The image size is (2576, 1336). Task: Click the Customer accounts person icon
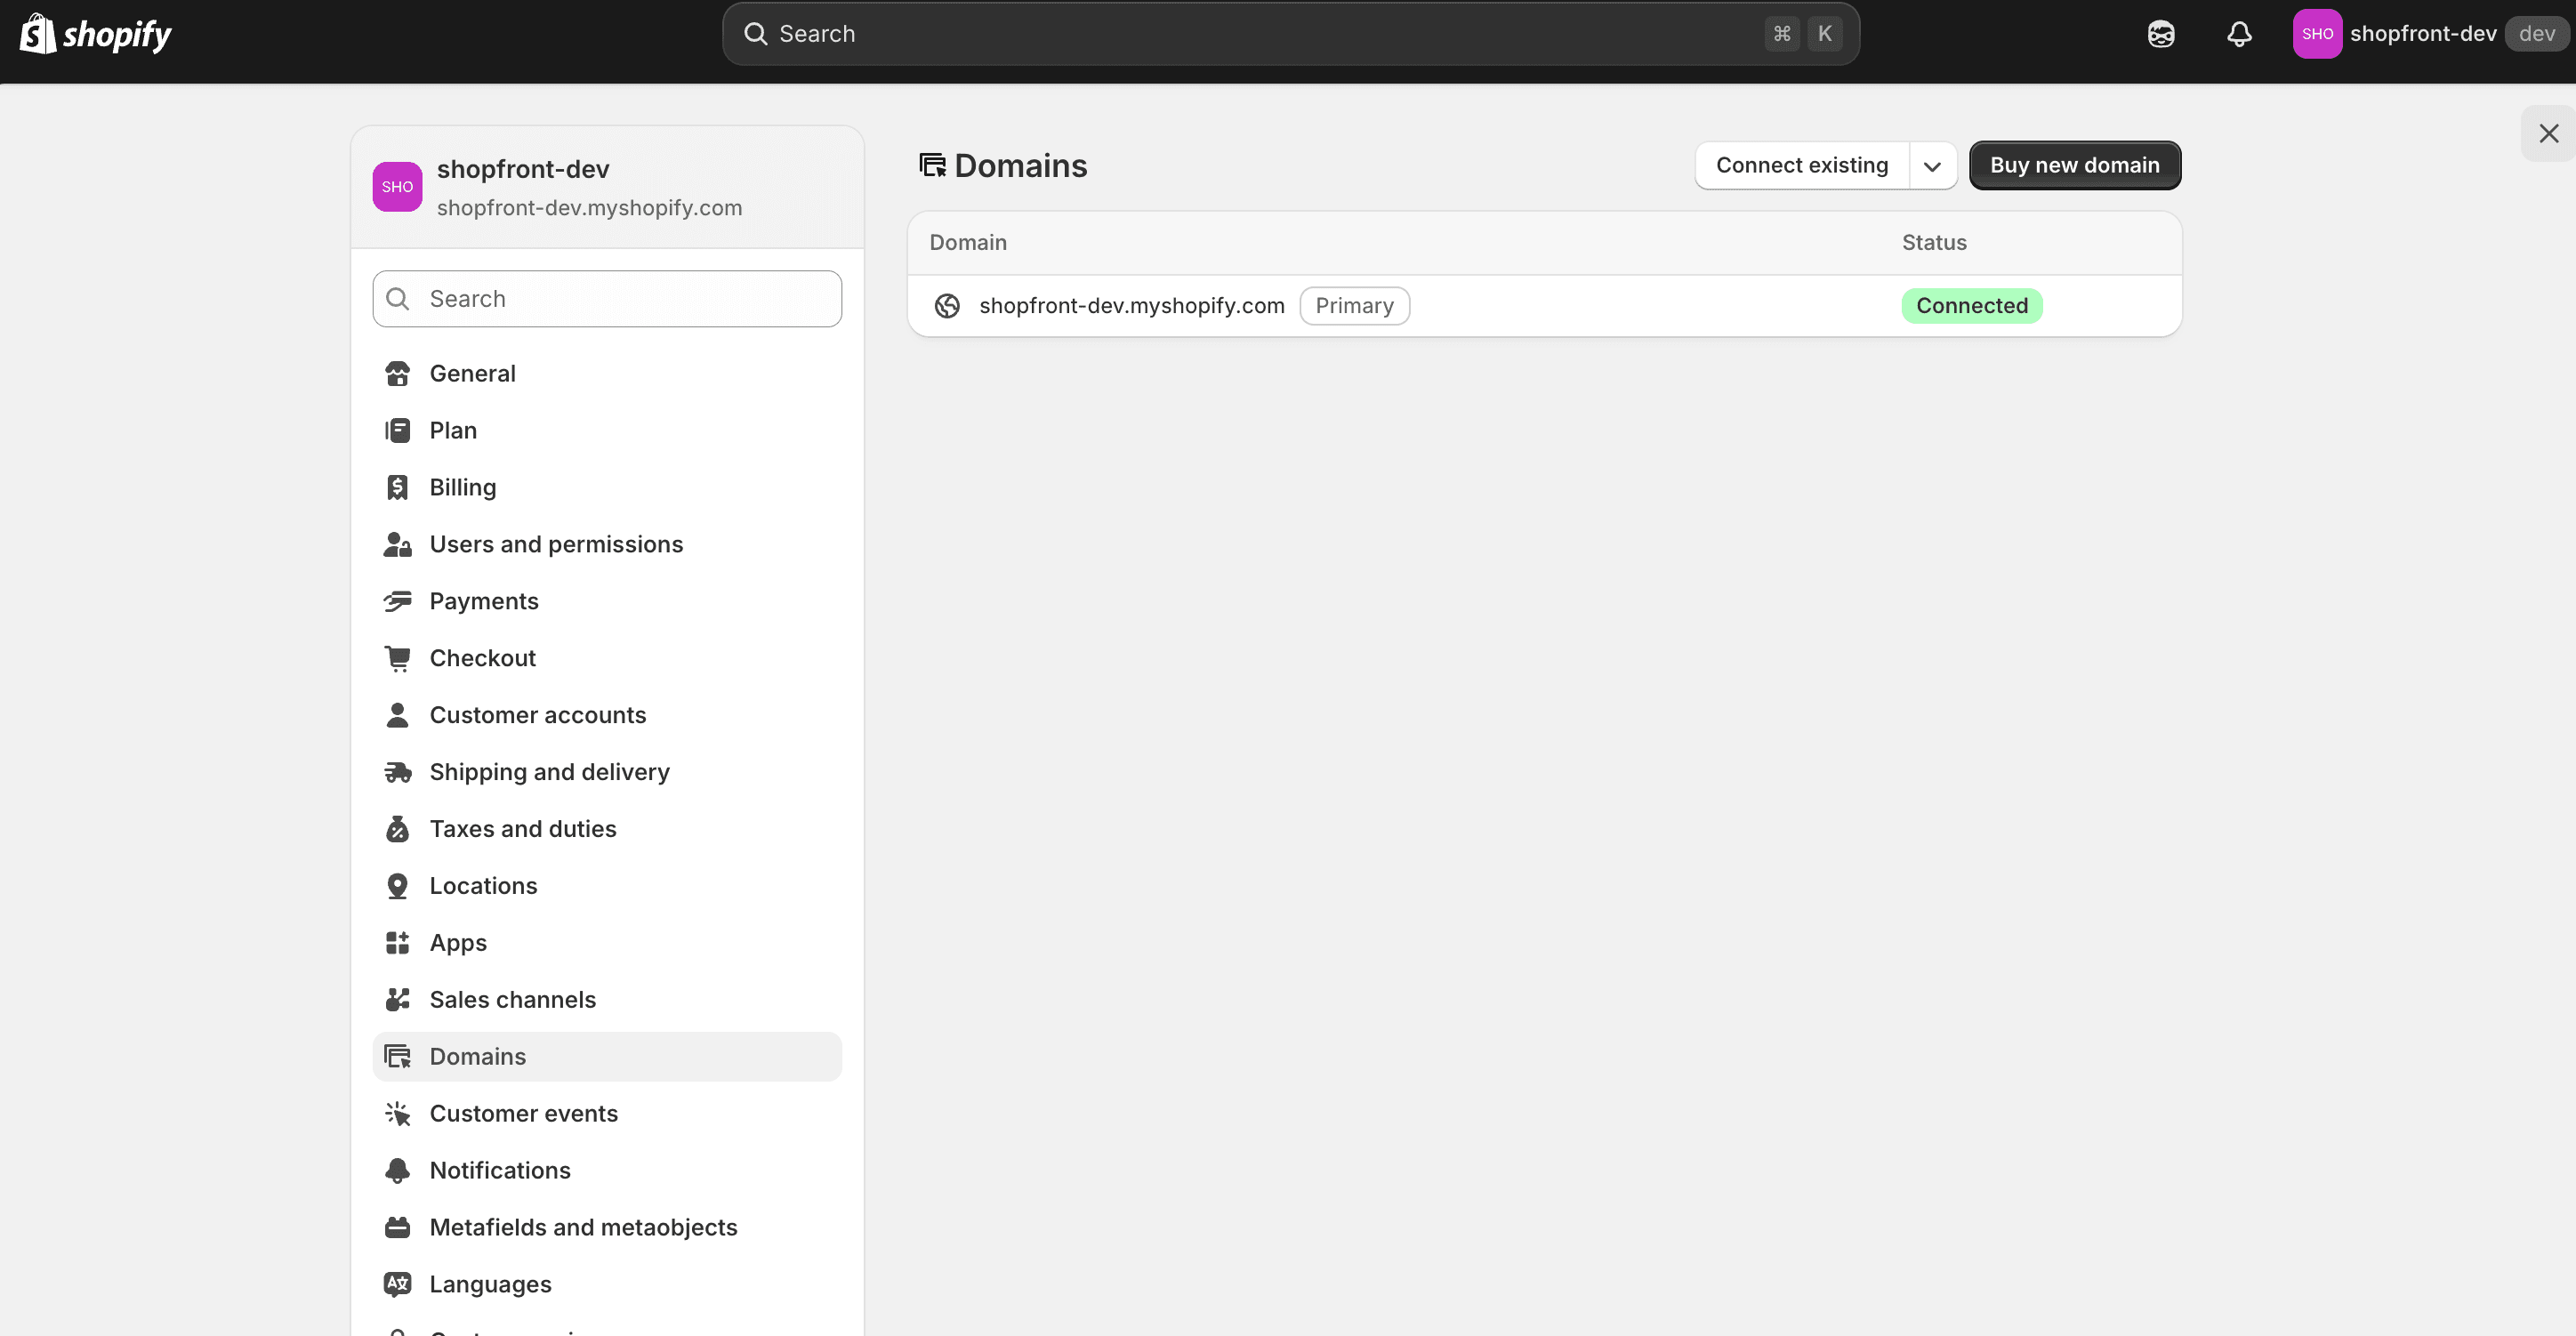397,716
